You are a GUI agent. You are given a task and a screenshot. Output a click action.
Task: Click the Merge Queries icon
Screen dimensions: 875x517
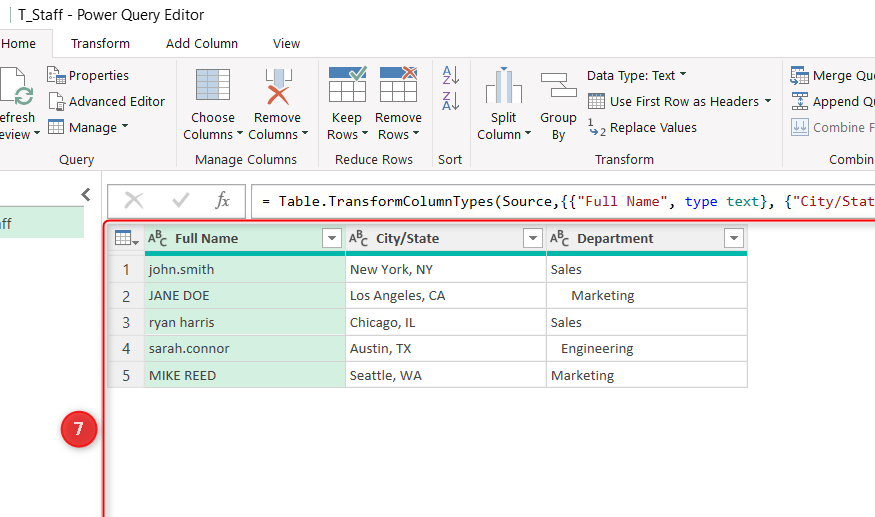click(x=799, y=75)
